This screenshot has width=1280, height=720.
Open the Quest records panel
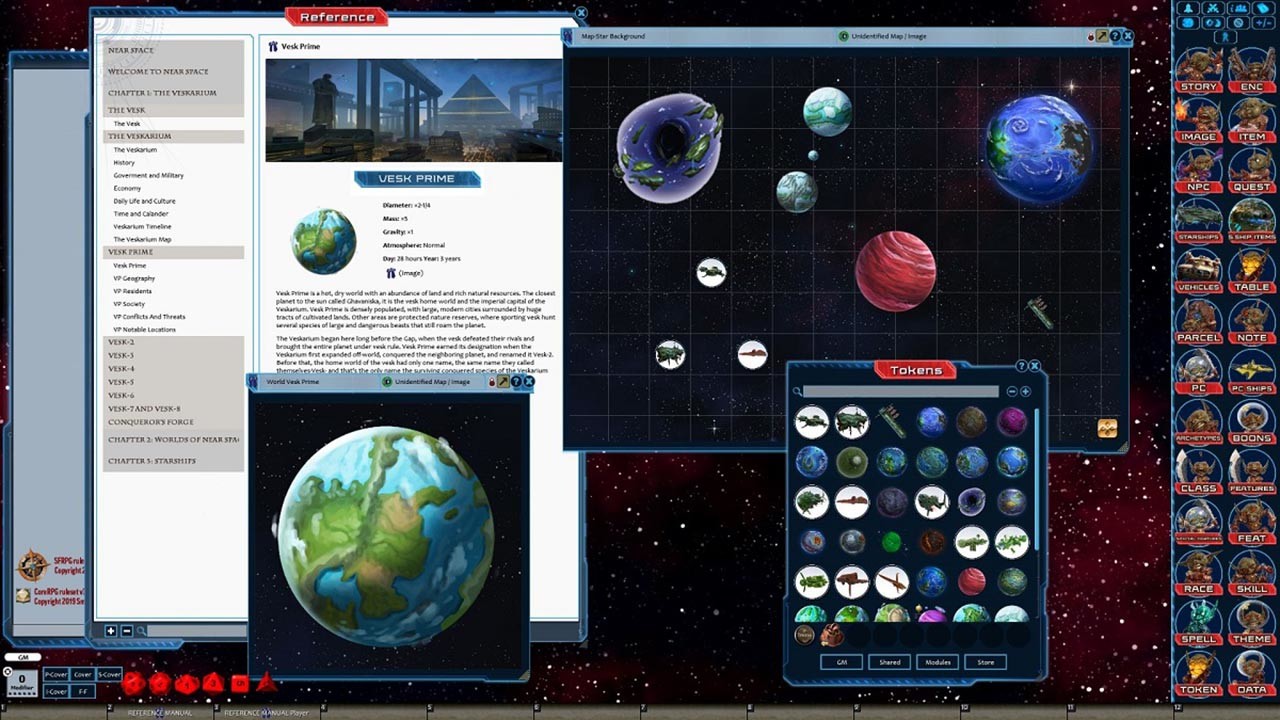[x=1252, y=166]
